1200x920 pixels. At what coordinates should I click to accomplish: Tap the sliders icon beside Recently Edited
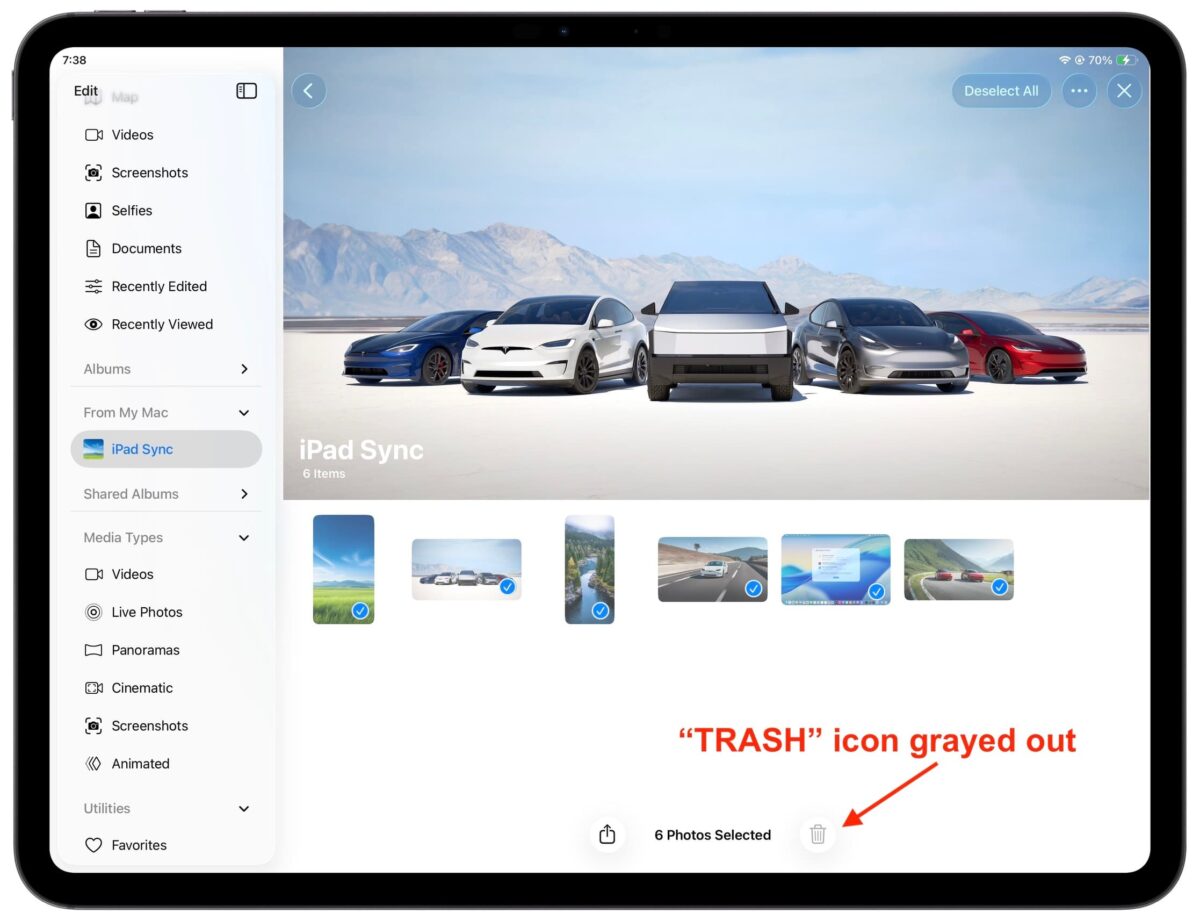click(94, 287)
